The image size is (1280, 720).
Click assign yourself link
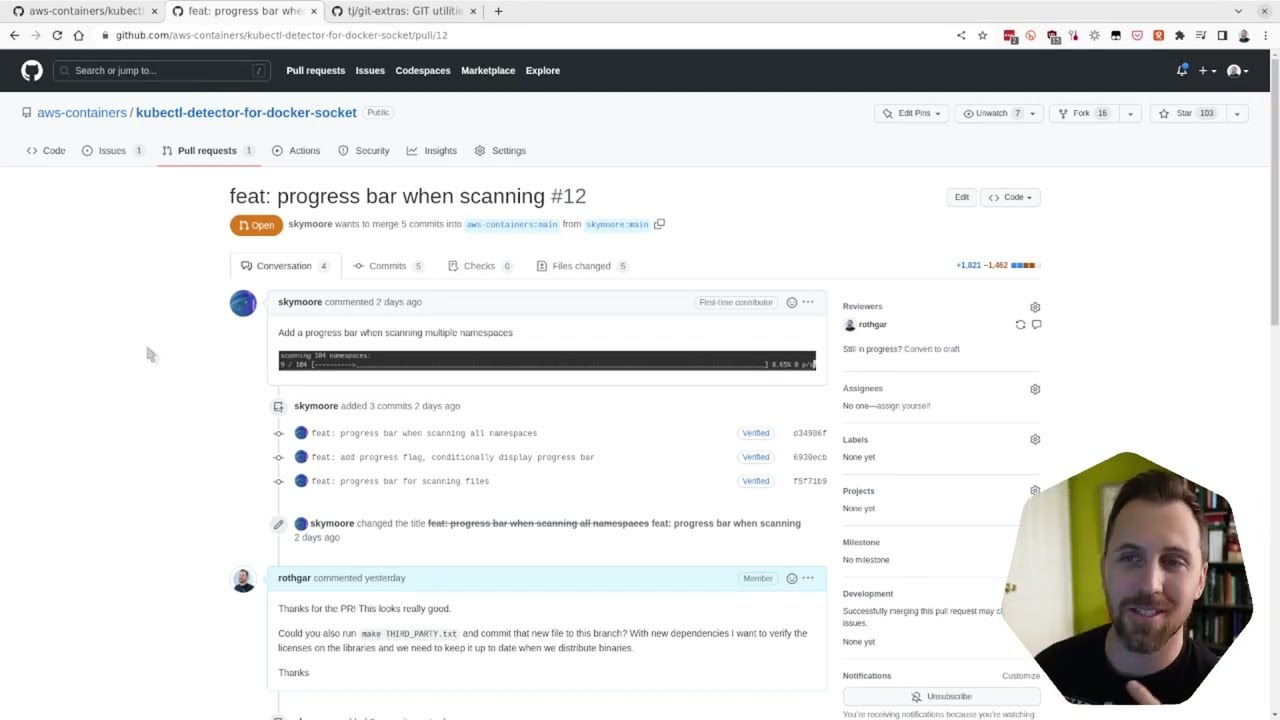click(902, 406)
